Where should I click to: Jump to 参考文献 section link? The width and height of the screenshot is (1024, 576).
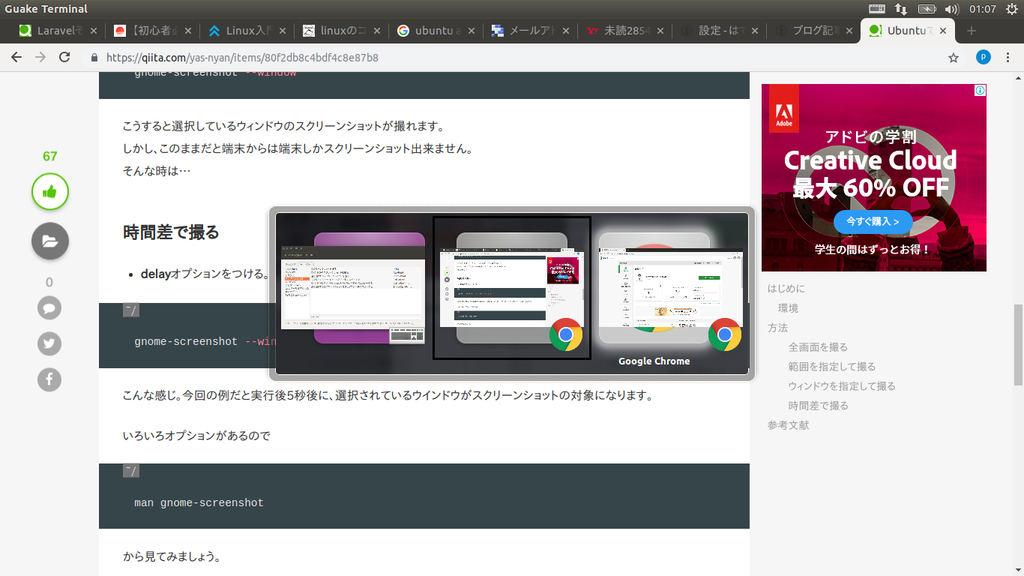click(788, 425)
